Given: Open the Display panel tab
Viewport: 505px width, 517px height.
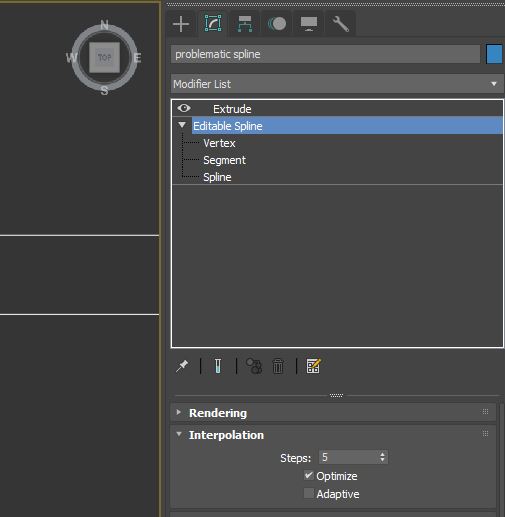Looking at the screenshot, I should tap(309, 24).
